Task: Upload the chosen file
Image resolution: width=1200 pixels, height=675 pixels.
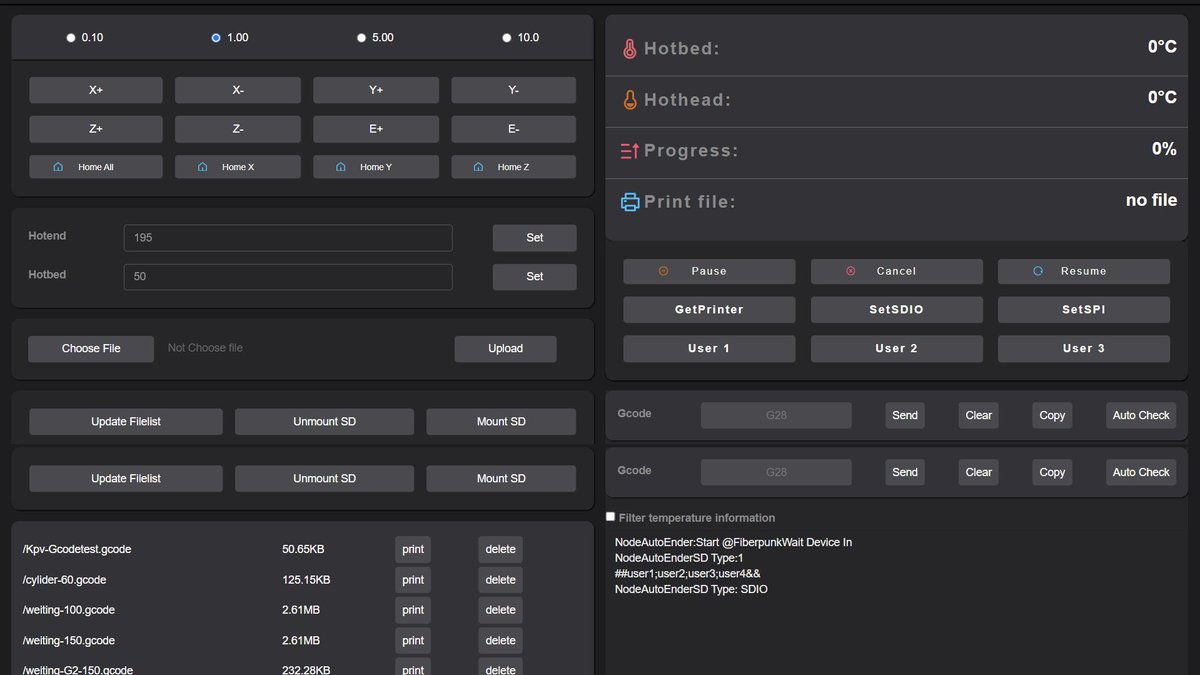Action: pos(506,349)
